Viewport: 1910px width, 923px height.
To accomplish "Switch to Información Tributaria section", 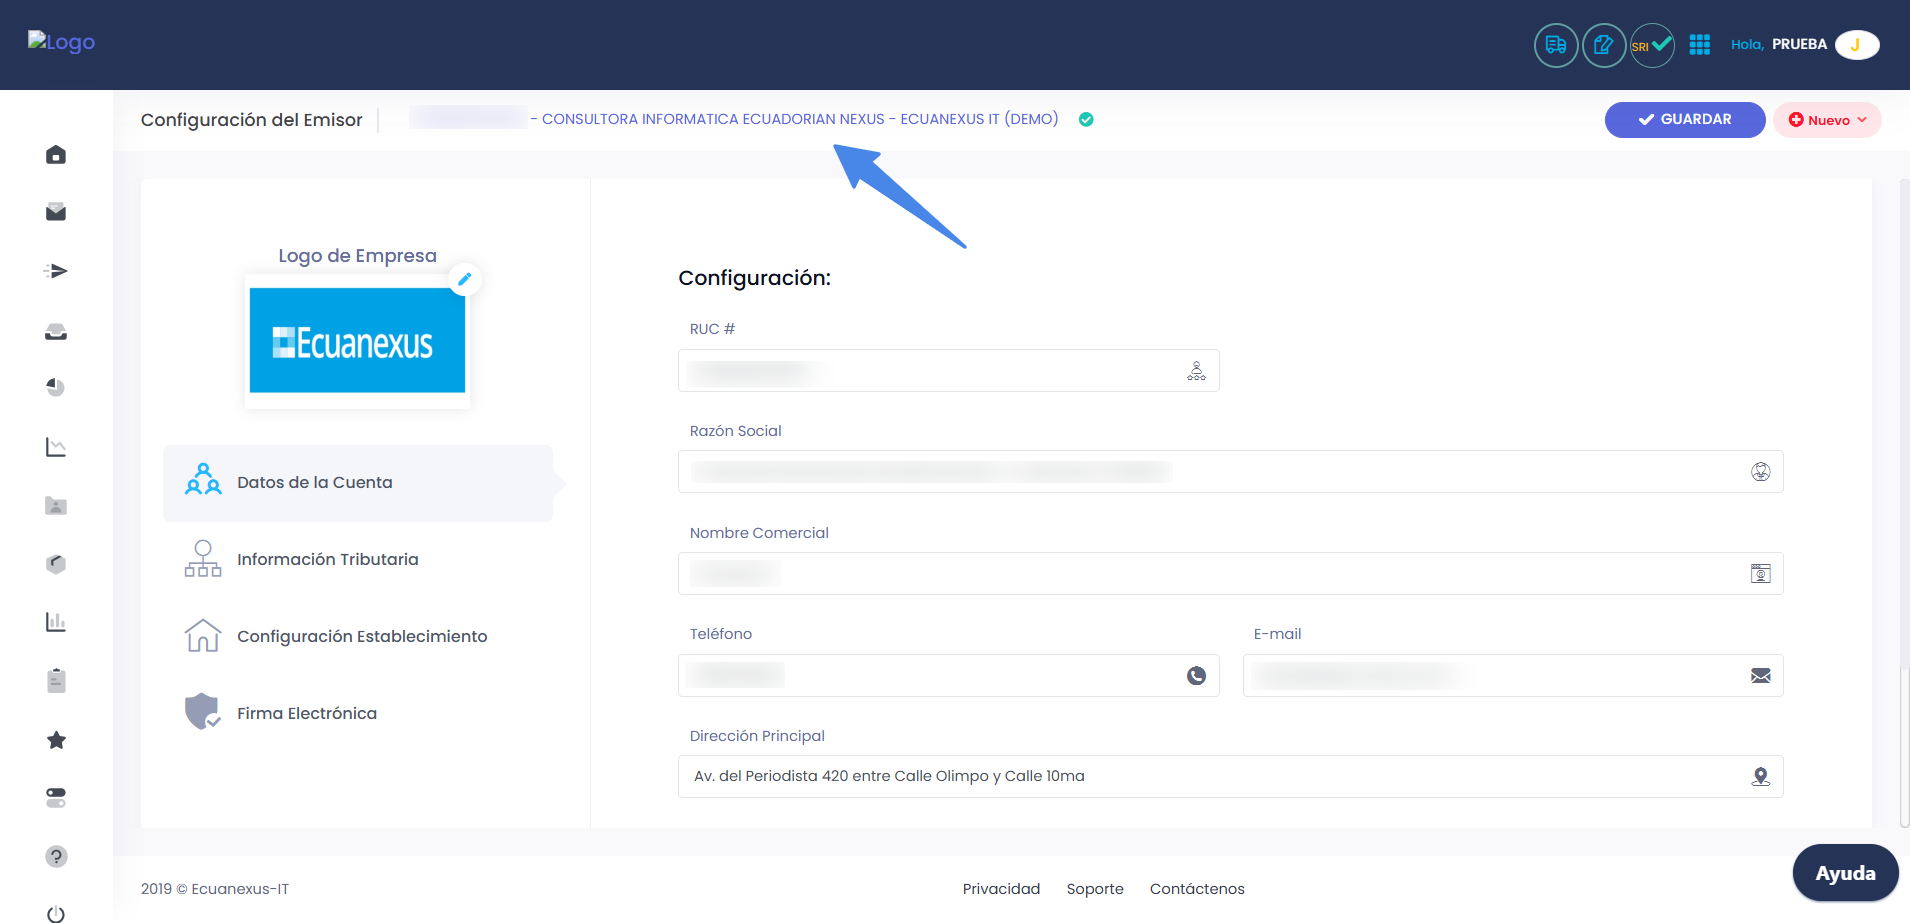I will click(x=327, y=559).
